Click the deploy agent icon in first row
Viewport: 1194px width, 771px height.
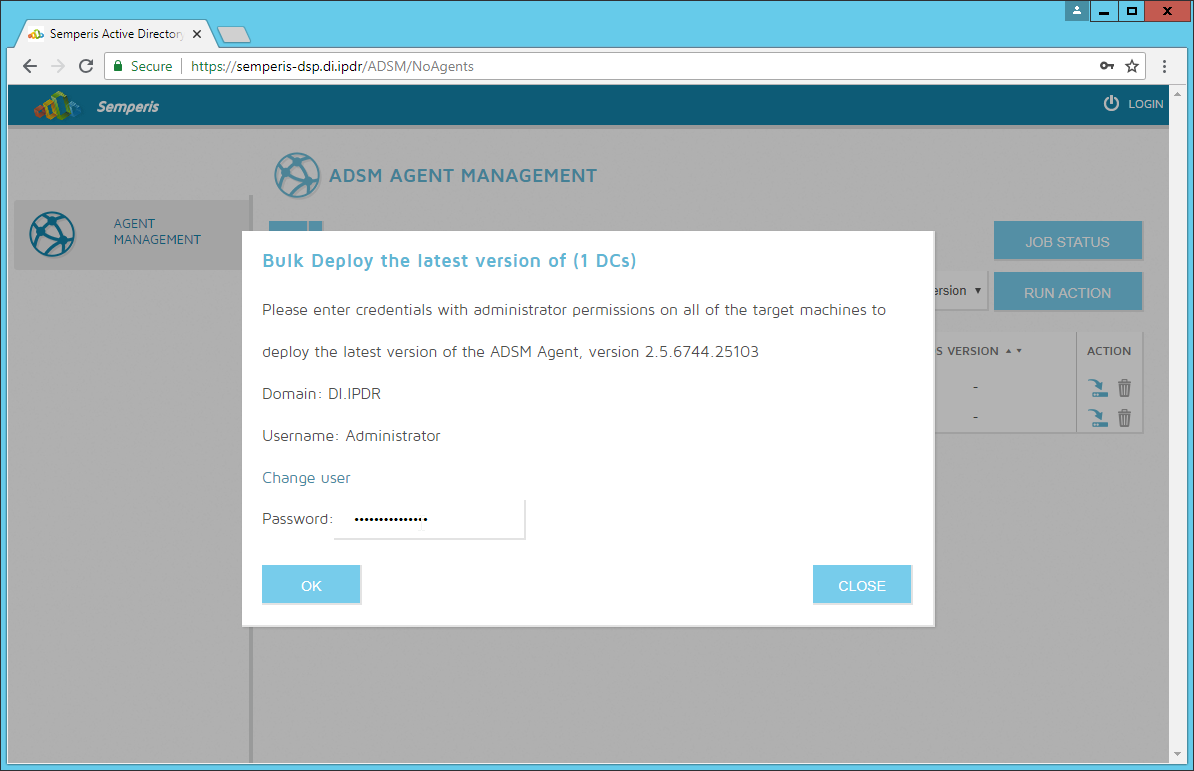coord(1099,388)
